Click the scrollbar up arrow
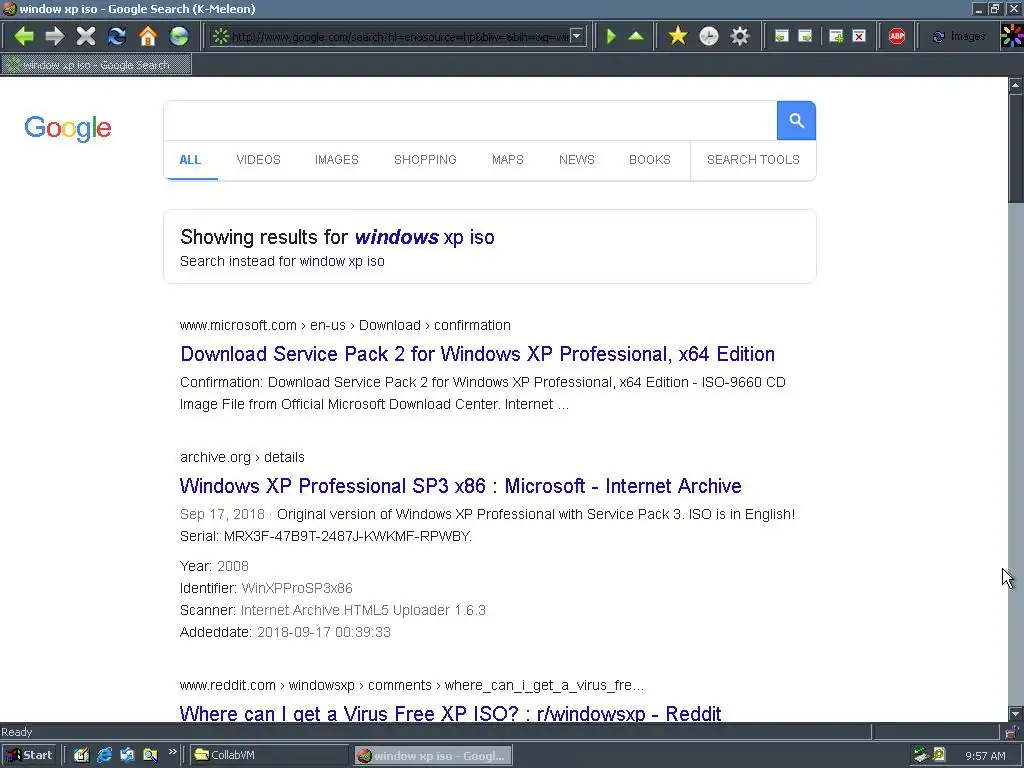This screenshot has height=768, width=1024. 1016,85
